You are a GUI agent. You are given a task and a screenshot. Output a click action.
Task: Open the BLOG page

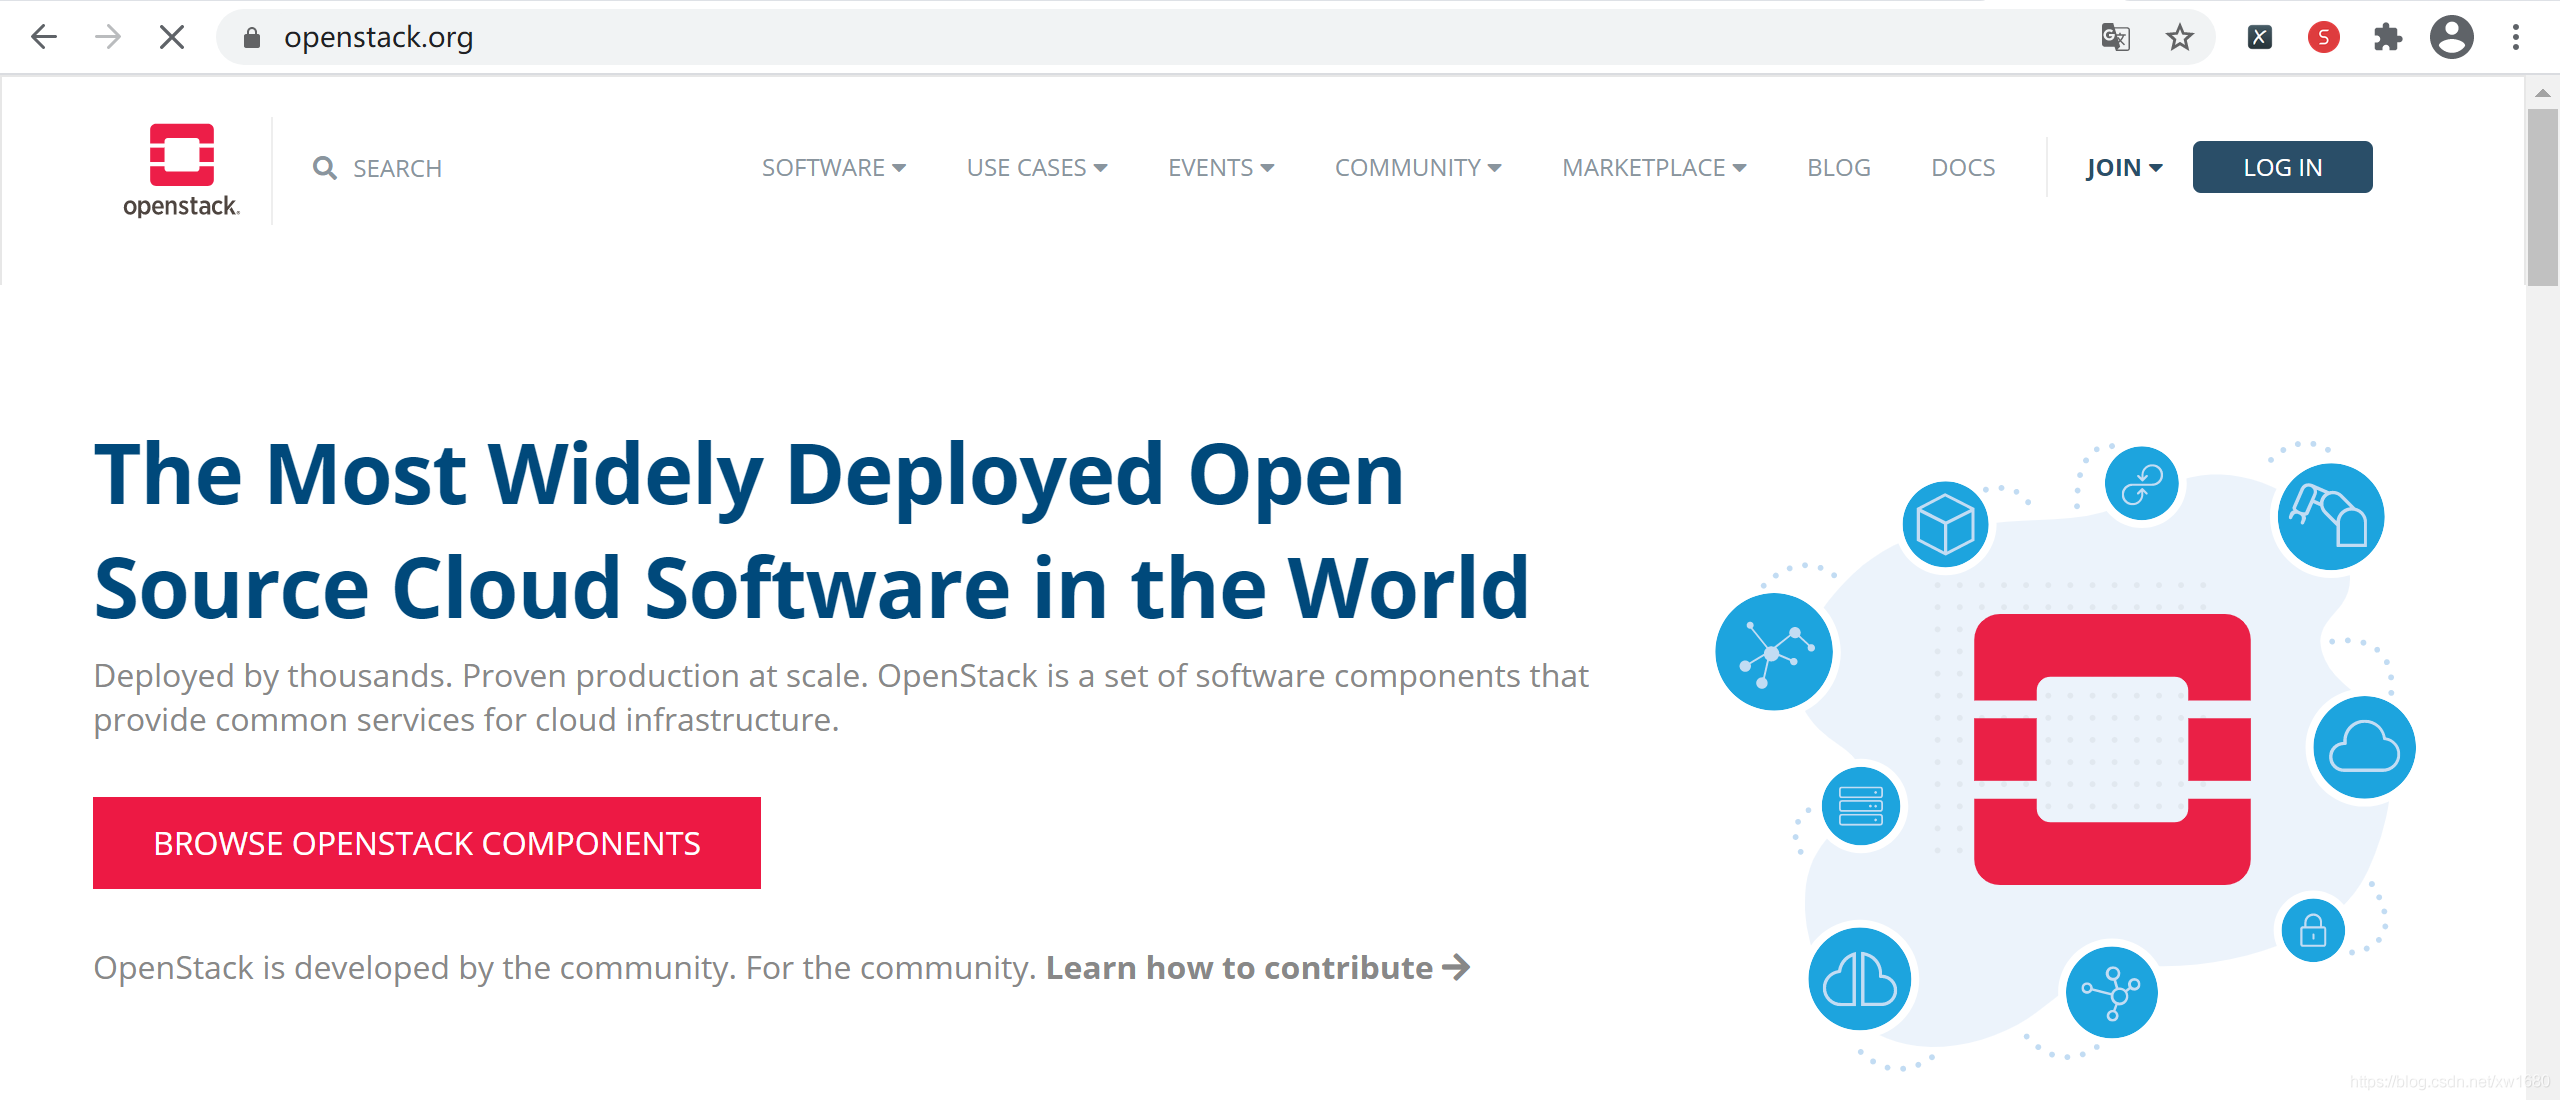[x=1839, y=168]
